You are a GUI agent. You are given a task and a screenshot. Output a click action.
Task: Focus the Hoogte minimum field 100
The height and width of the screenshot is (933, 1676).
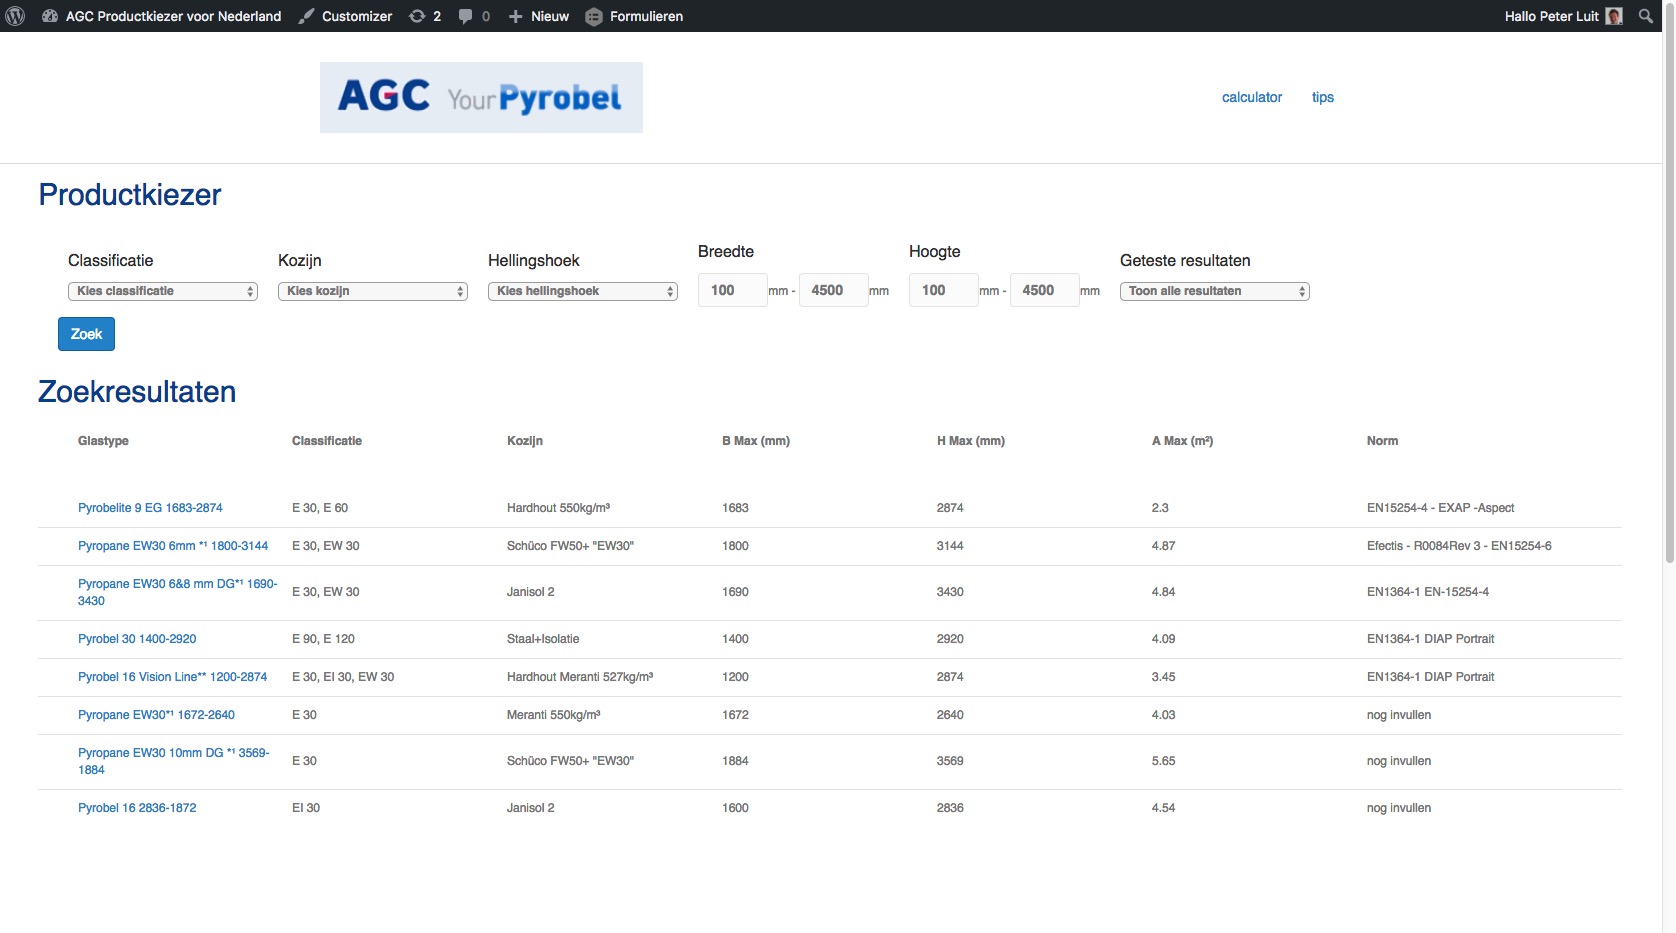(944, 290)
